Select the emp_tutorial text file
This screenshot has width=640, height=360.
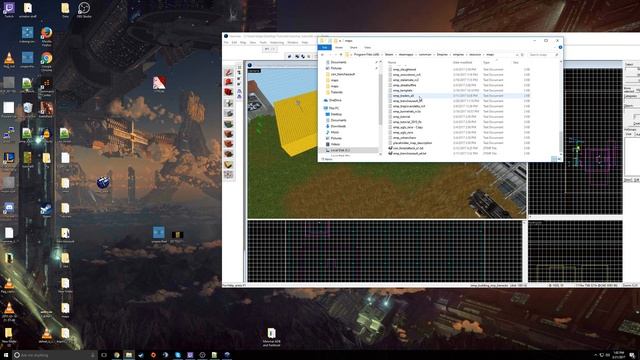[x=401, y=117]
